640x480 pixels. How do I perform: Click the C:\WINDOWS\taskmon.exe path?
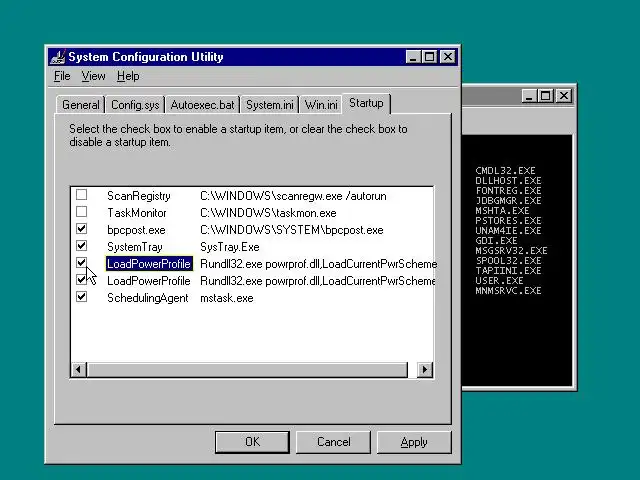coord(268,213)
